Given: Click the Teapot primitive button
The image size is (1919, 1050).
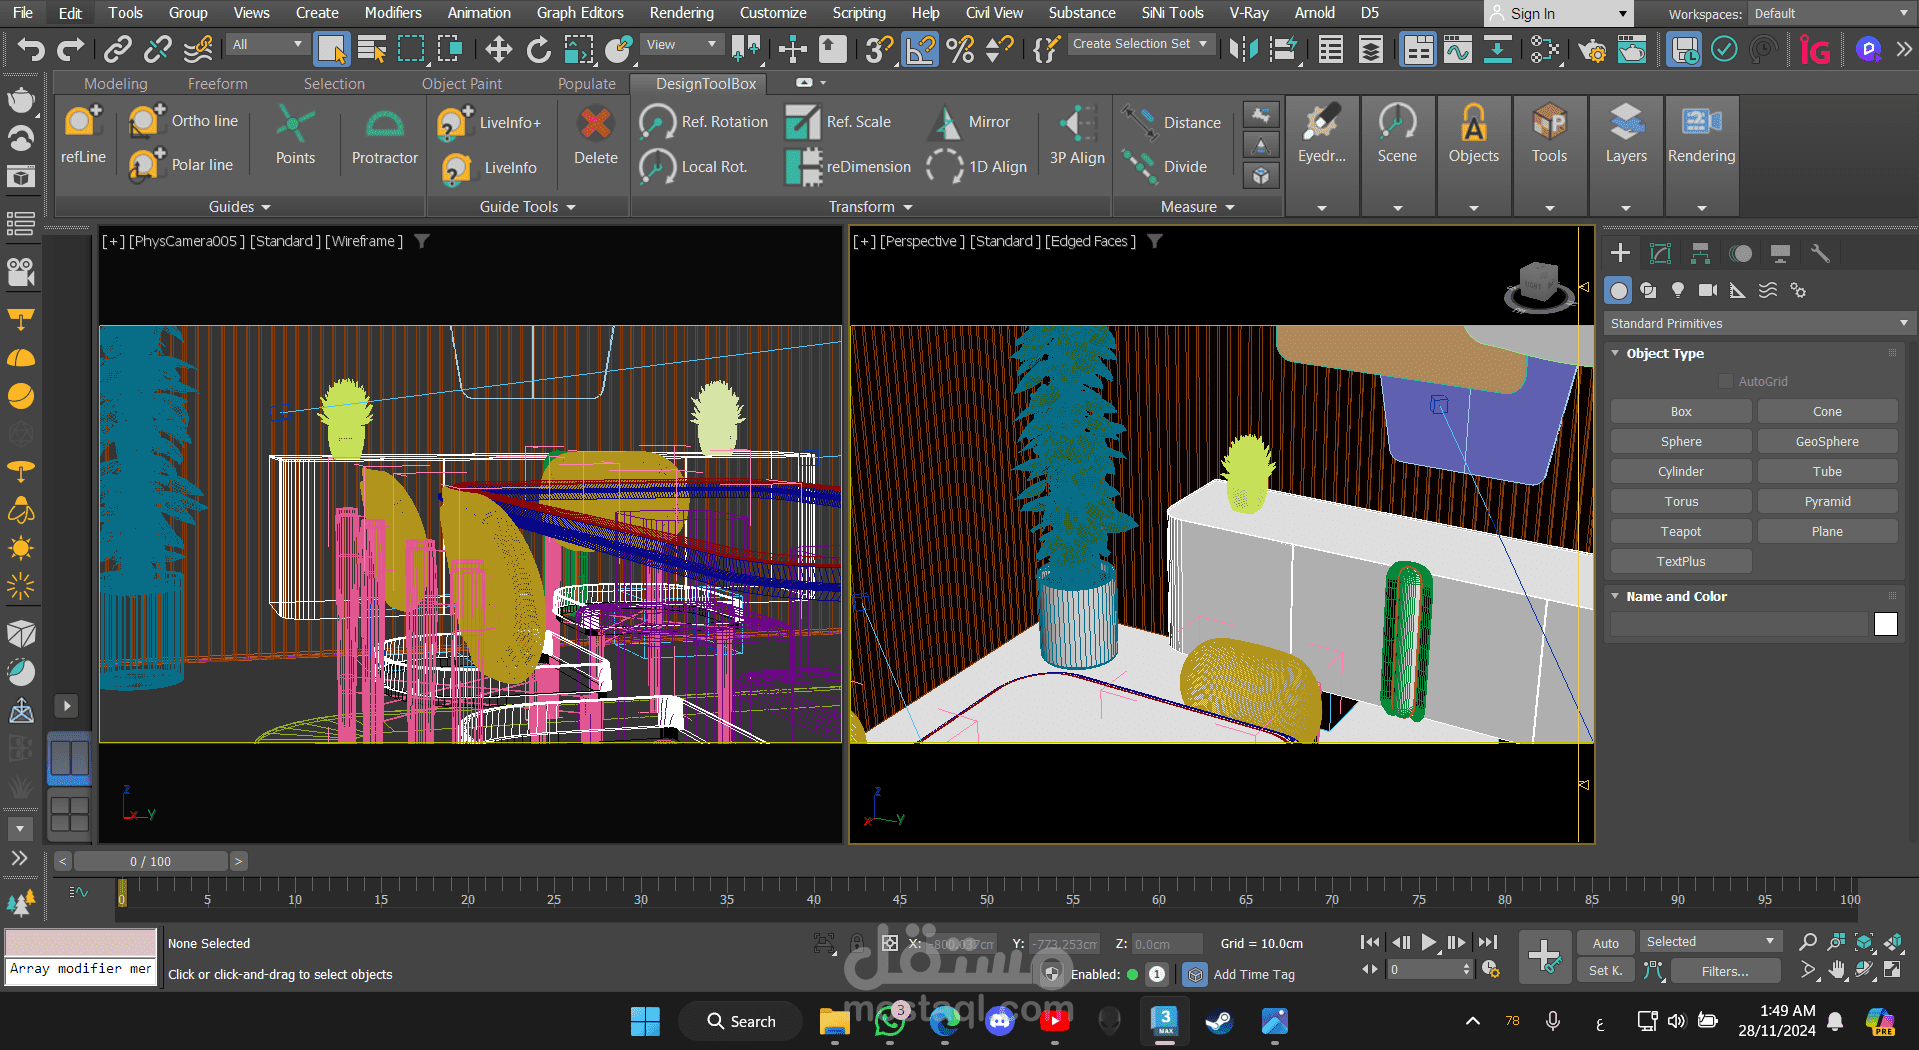Looking at the screenshot, I should (1680, 532).
